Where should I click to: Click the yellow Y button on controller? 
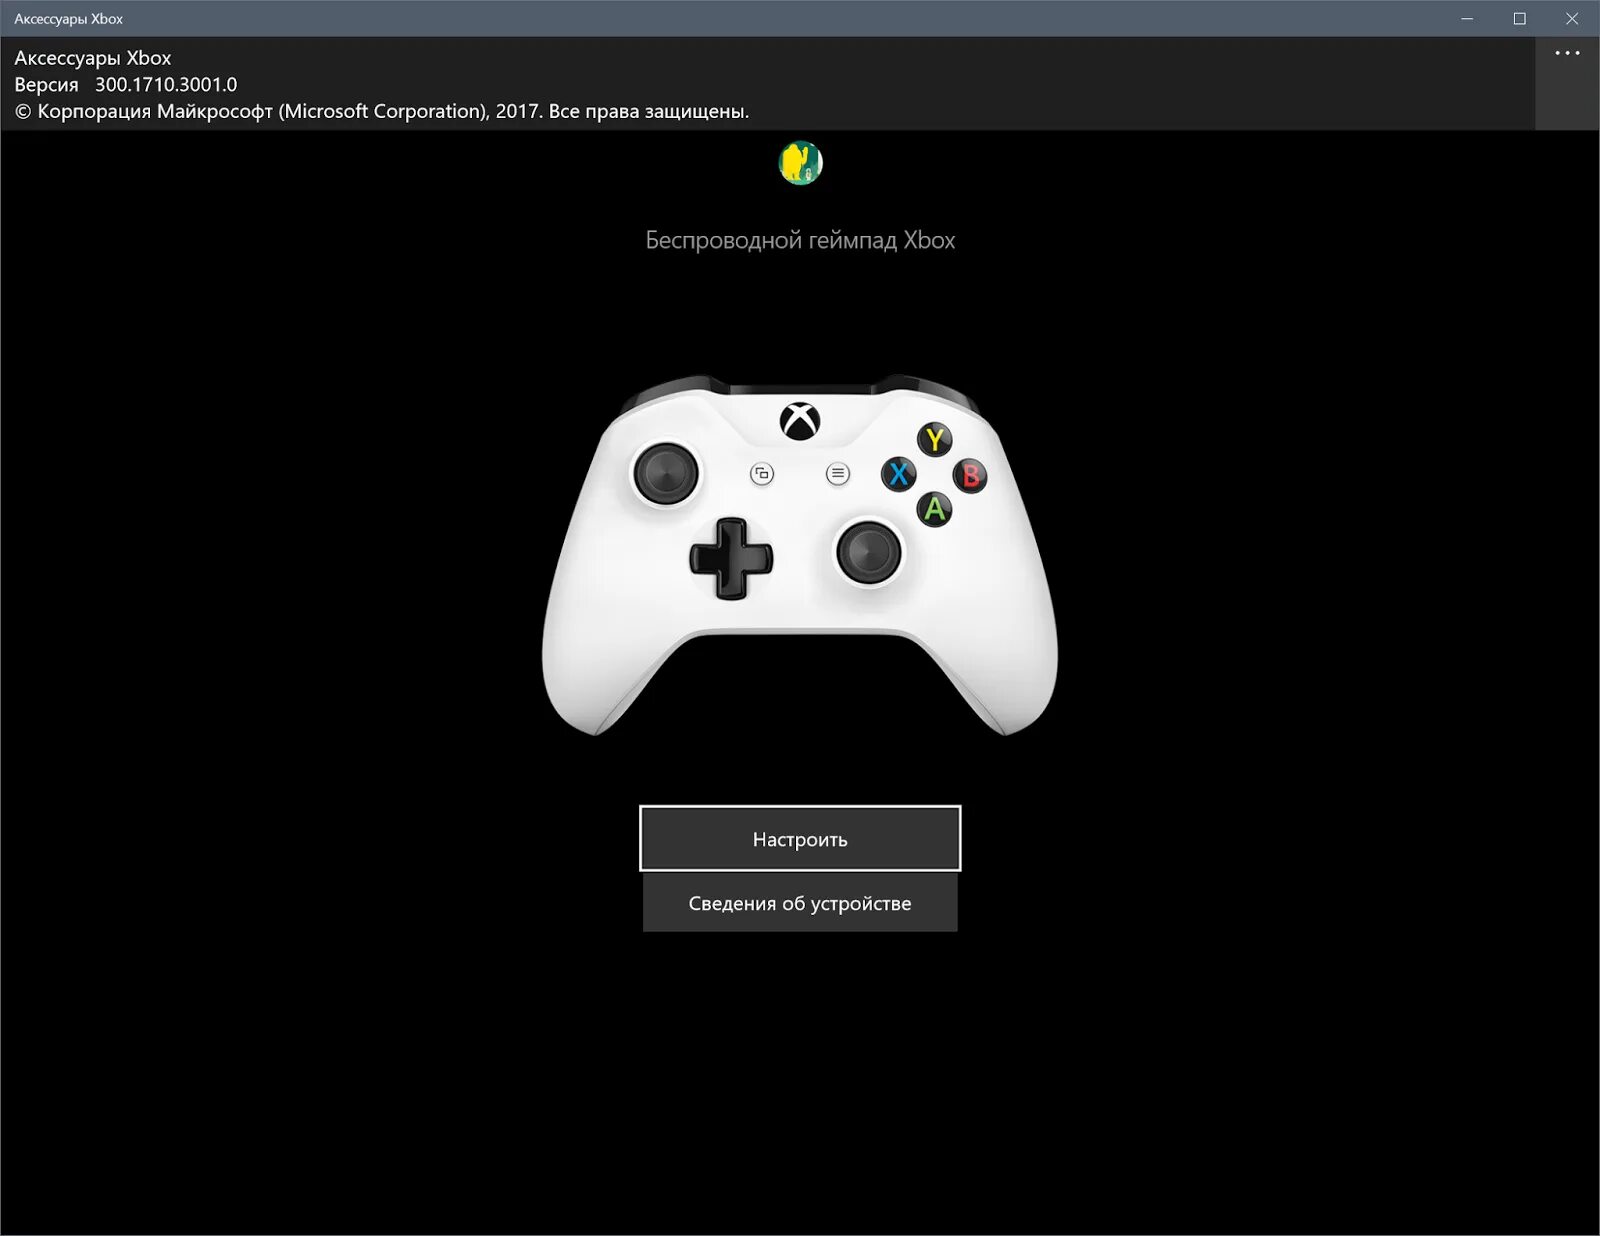pos(935,439)
